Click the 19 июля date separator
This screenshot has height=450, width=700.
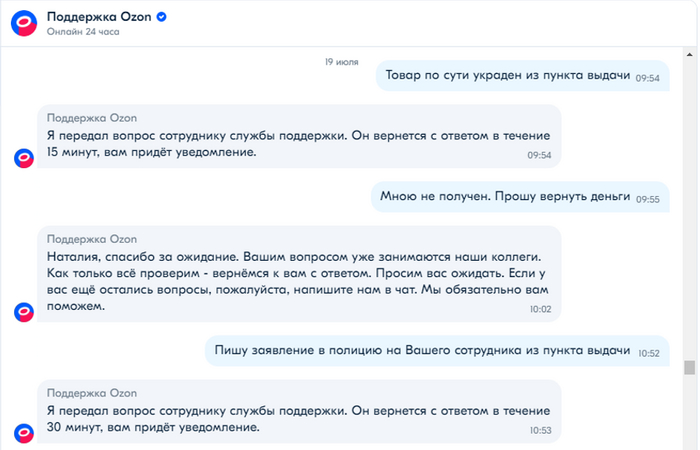(342, 61)
